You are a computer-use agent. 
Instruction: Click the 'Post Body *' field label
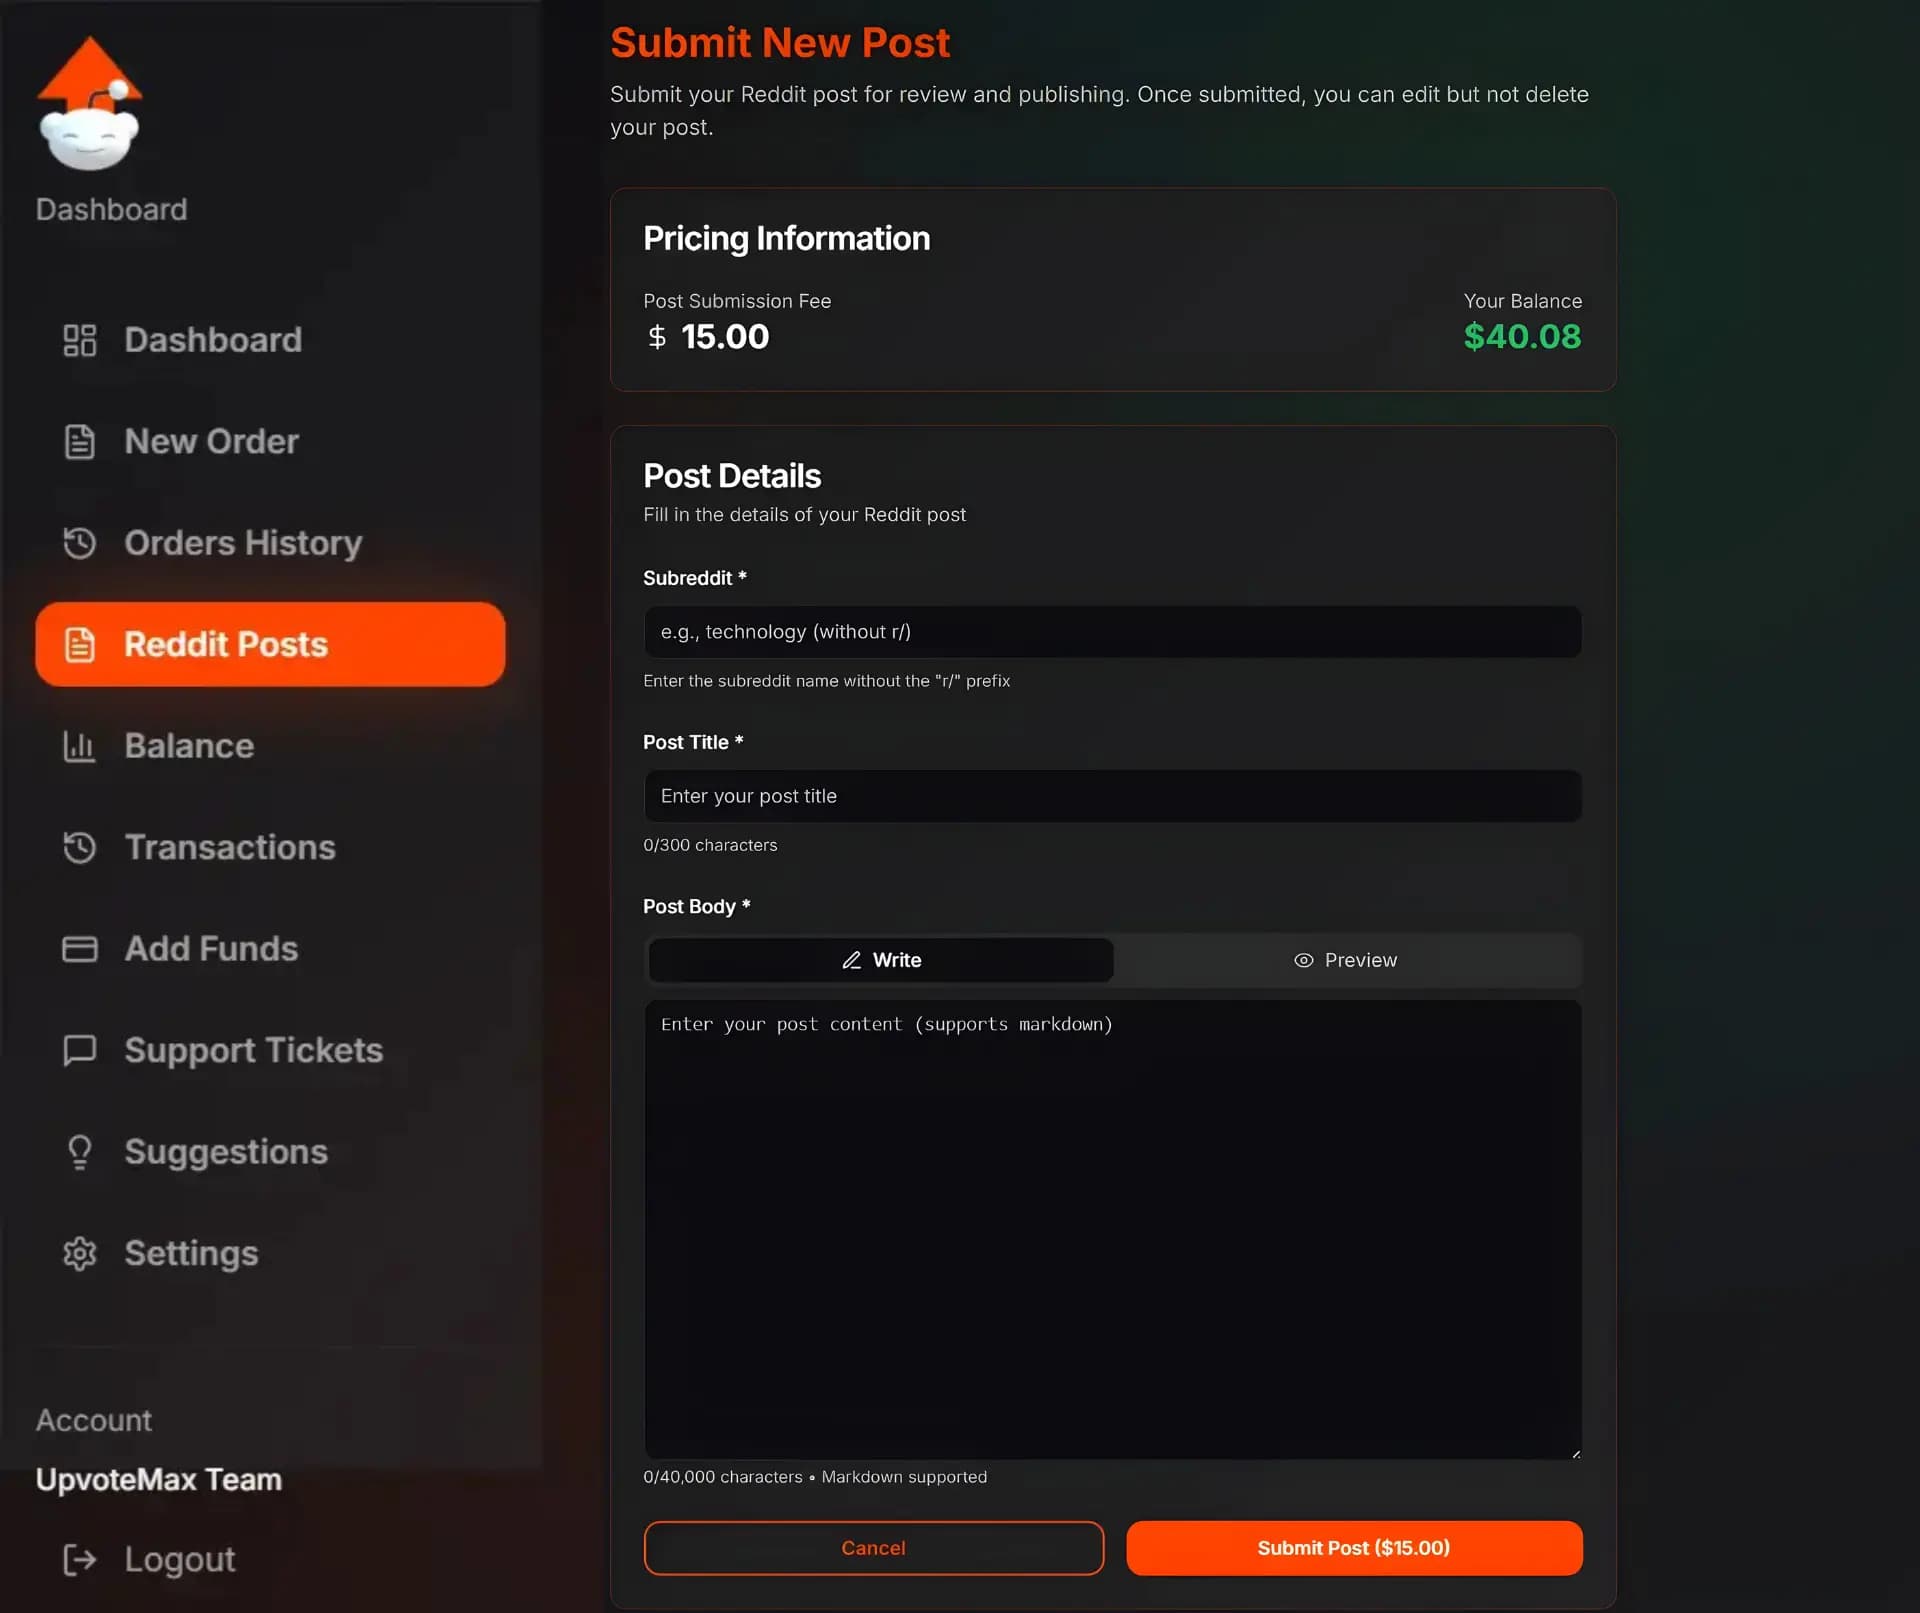697,907
